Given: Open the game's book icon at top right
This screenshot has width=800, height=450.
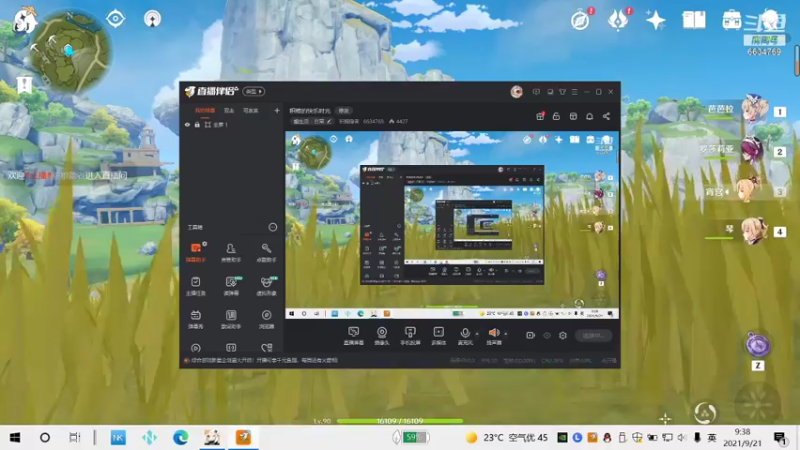Looking at the screenshot, I should (x=694, y=20).
